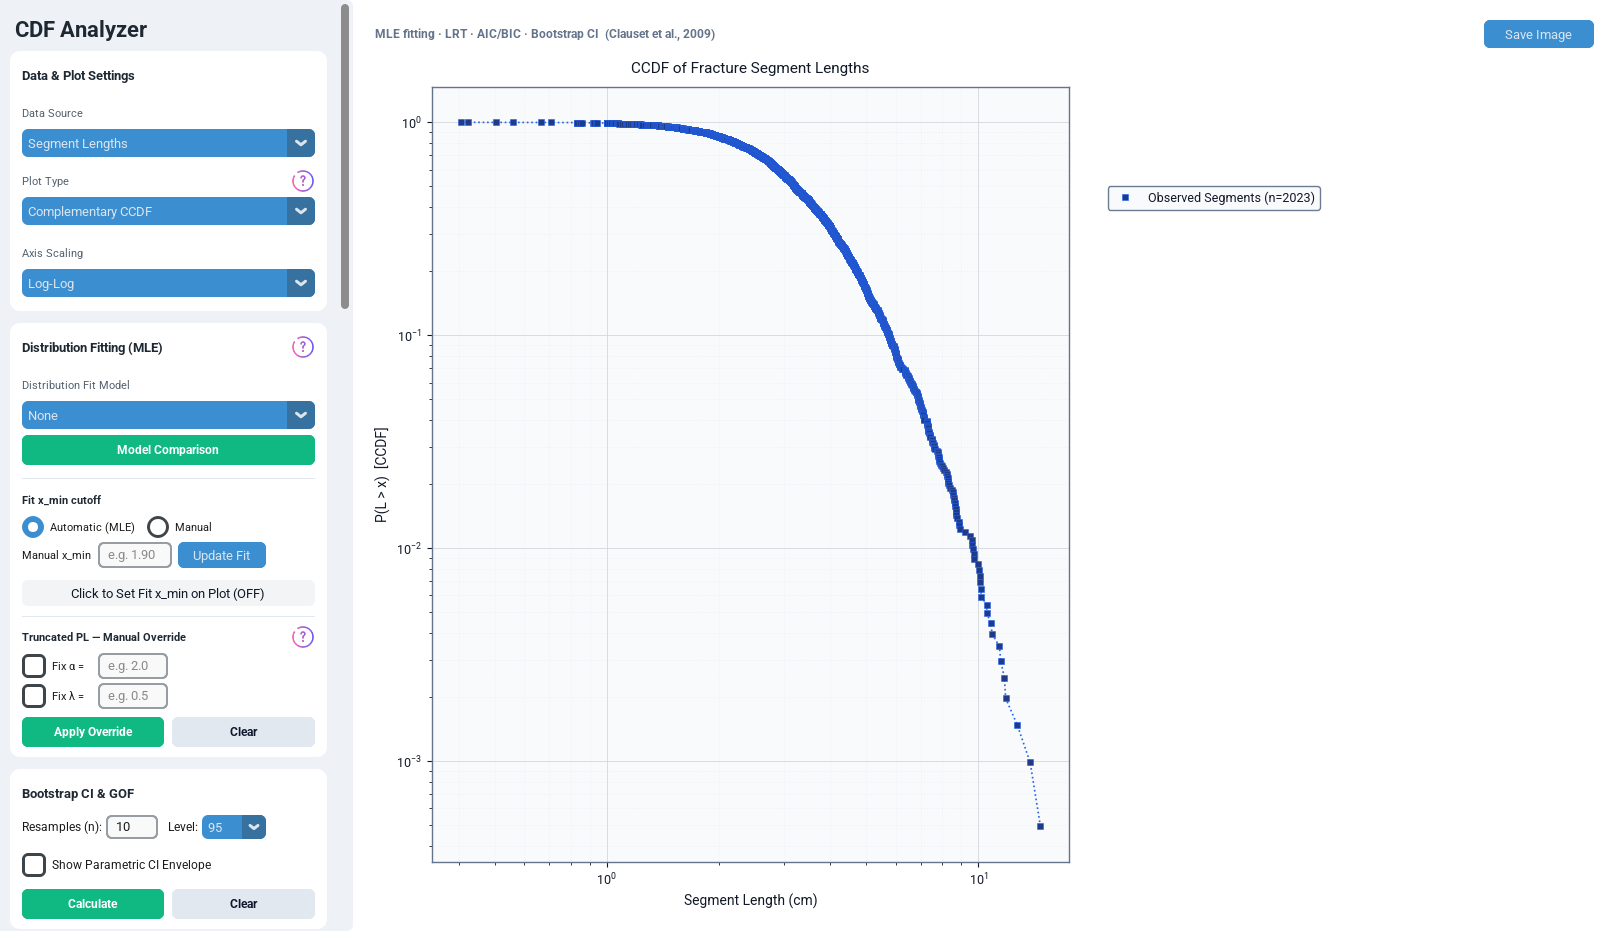Click the Observed Segments legend marker
The height and width of the screenshot is (931, 1616).
pyautogui.click(x=1125, y=198)
